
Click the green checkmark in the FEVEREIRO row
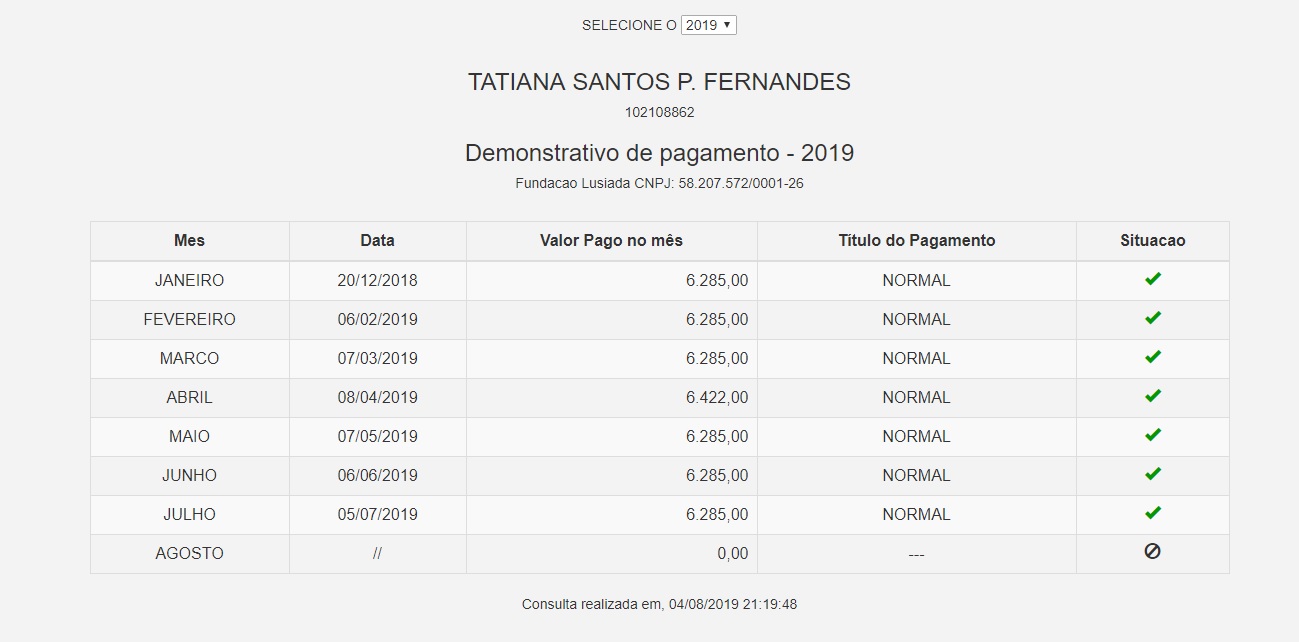tap(1152, 318)
